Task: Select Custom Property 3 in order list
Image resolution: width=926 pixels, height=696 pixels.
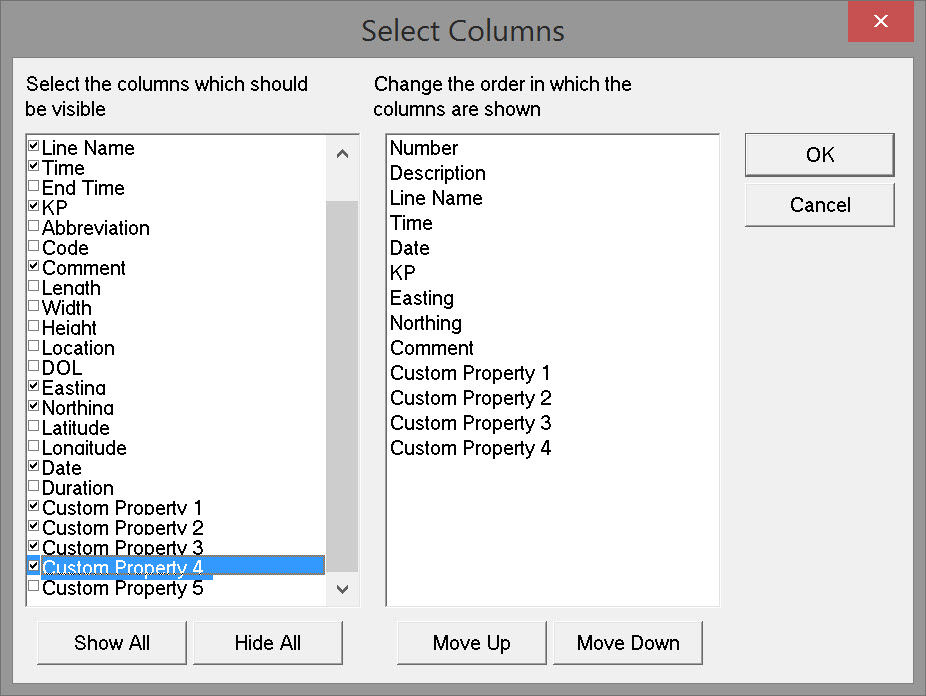Action: (470, 423)
